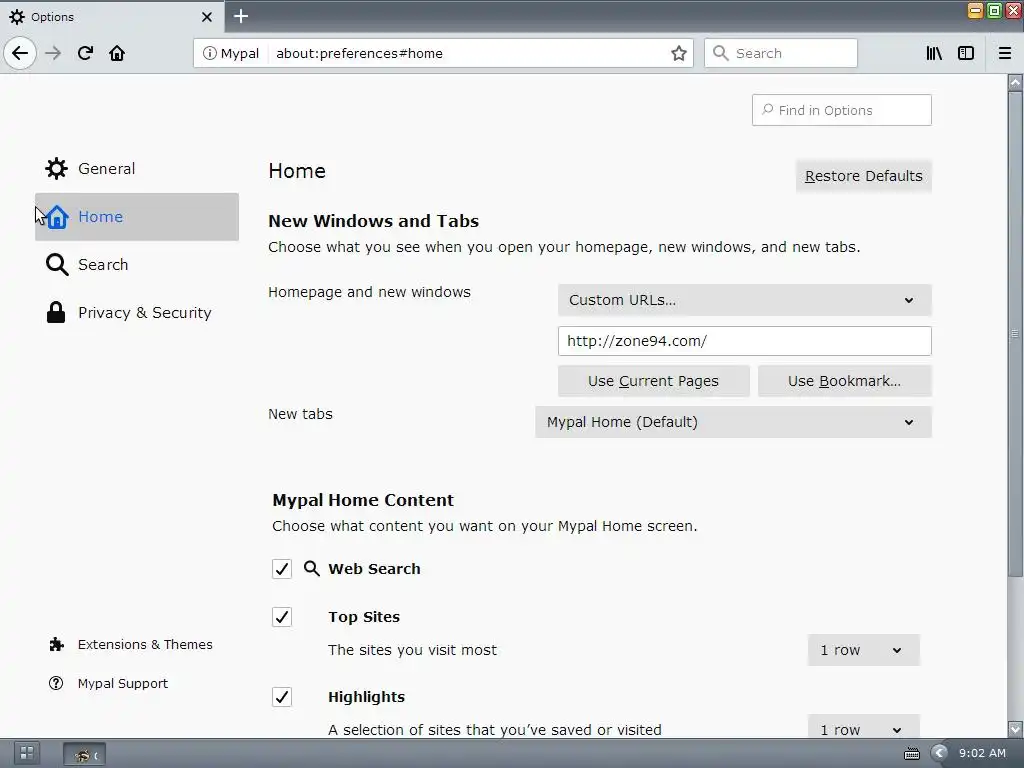Screen dimensions: 1024x768
Task: Open homepage with toolbar home icon
Action: pos(117,53)
